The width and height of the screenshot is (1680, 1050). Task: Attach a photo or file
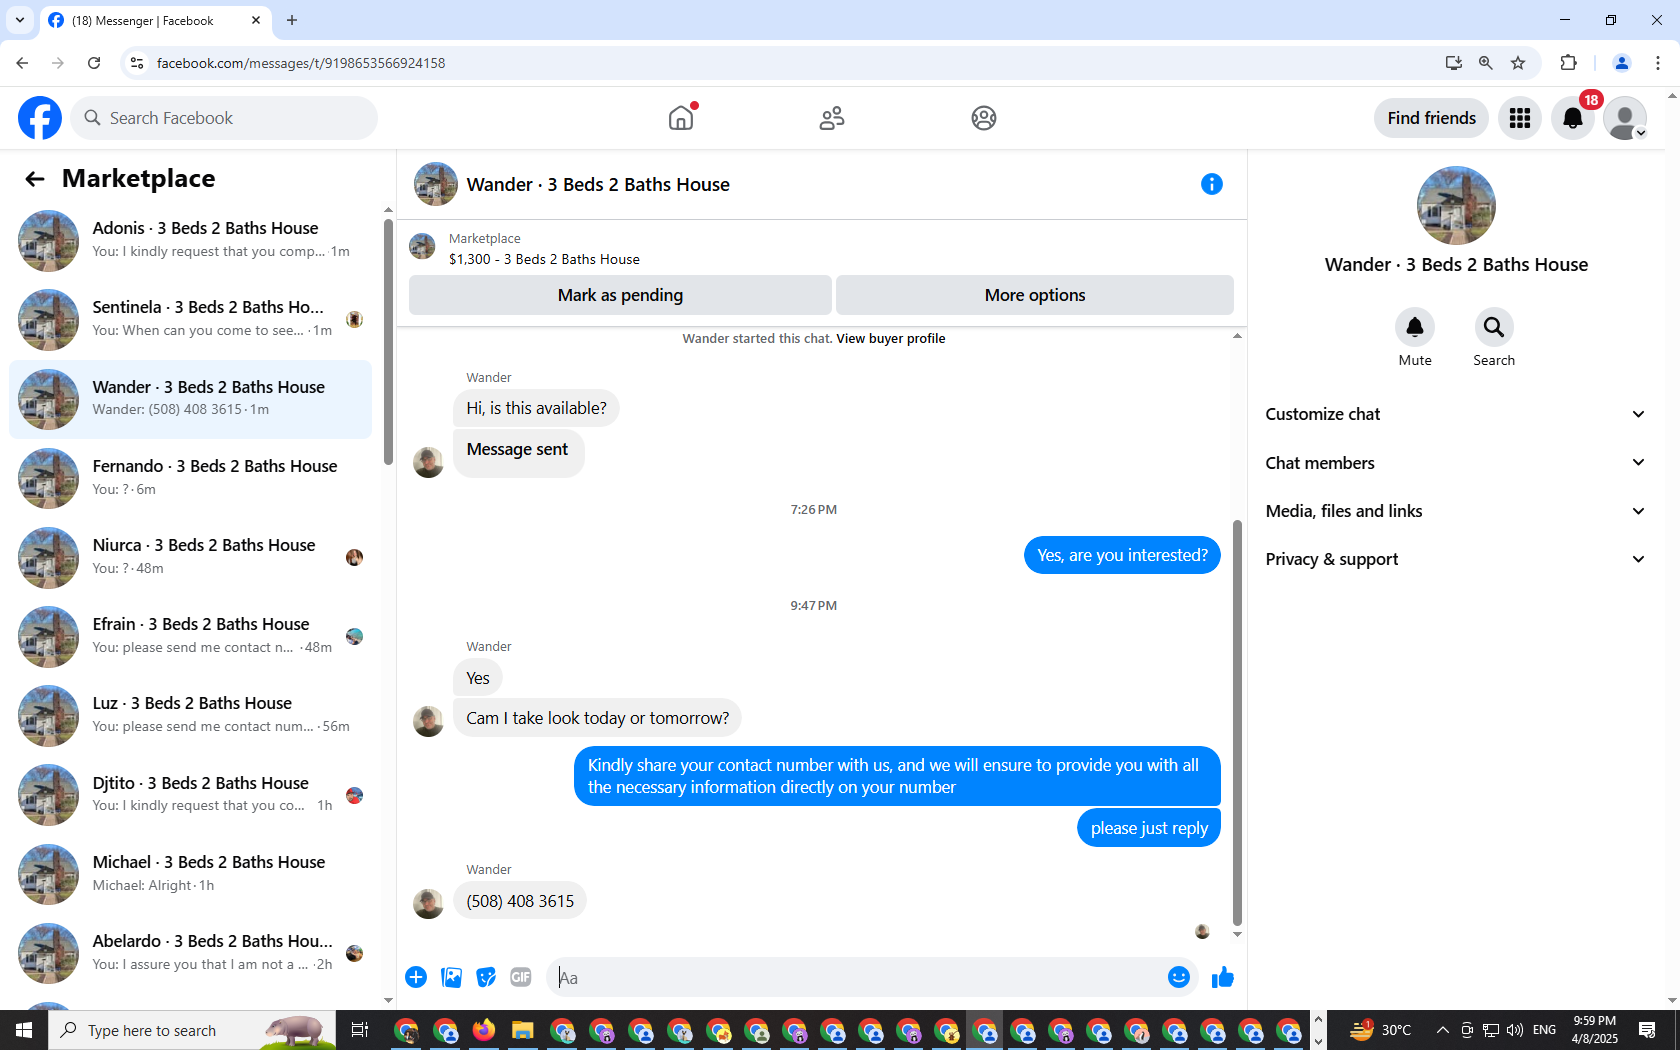451,977
